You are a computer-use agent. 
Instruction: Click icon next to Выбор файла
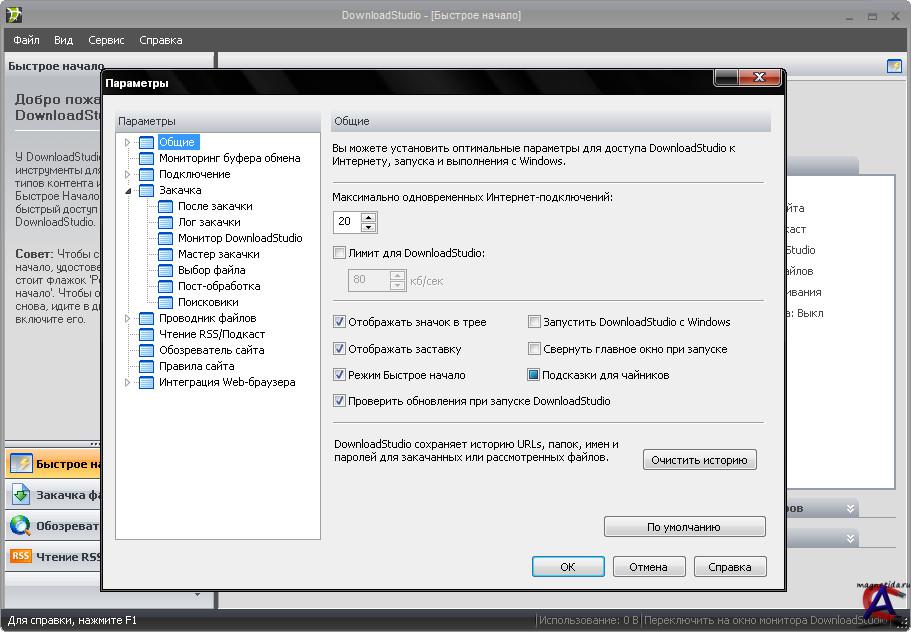click(x=166, y=270)
